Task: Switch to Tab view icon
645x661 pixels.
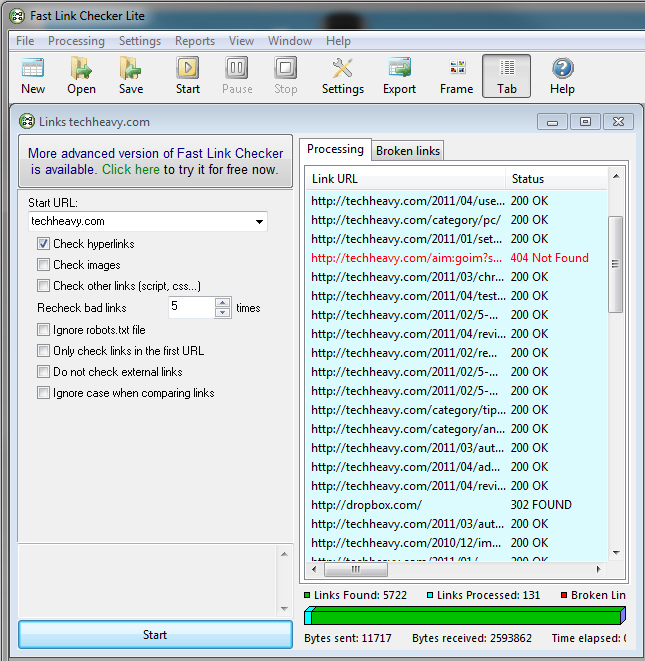Action: click(506, 76)
